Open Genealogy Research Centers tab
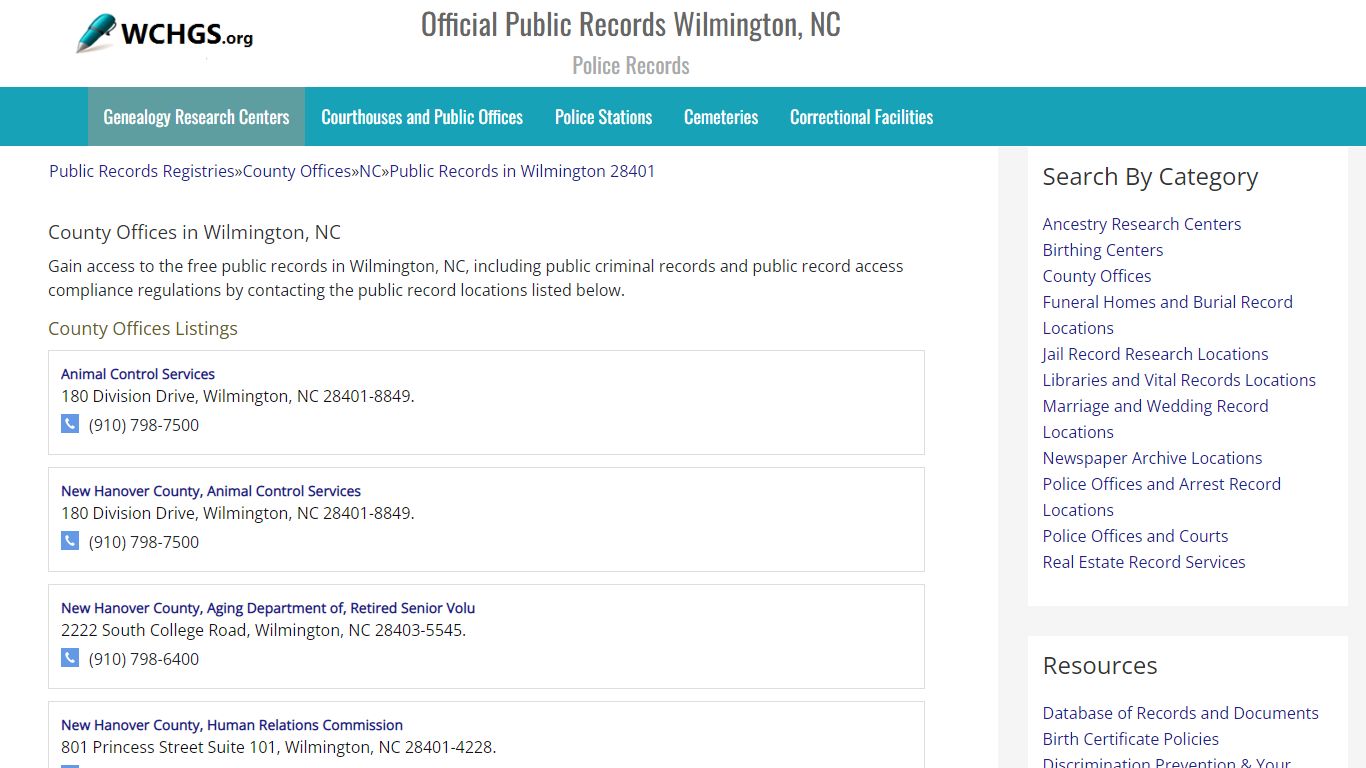Image resolution: width=1366 pixels, height=768 pixels. (196, 117)
